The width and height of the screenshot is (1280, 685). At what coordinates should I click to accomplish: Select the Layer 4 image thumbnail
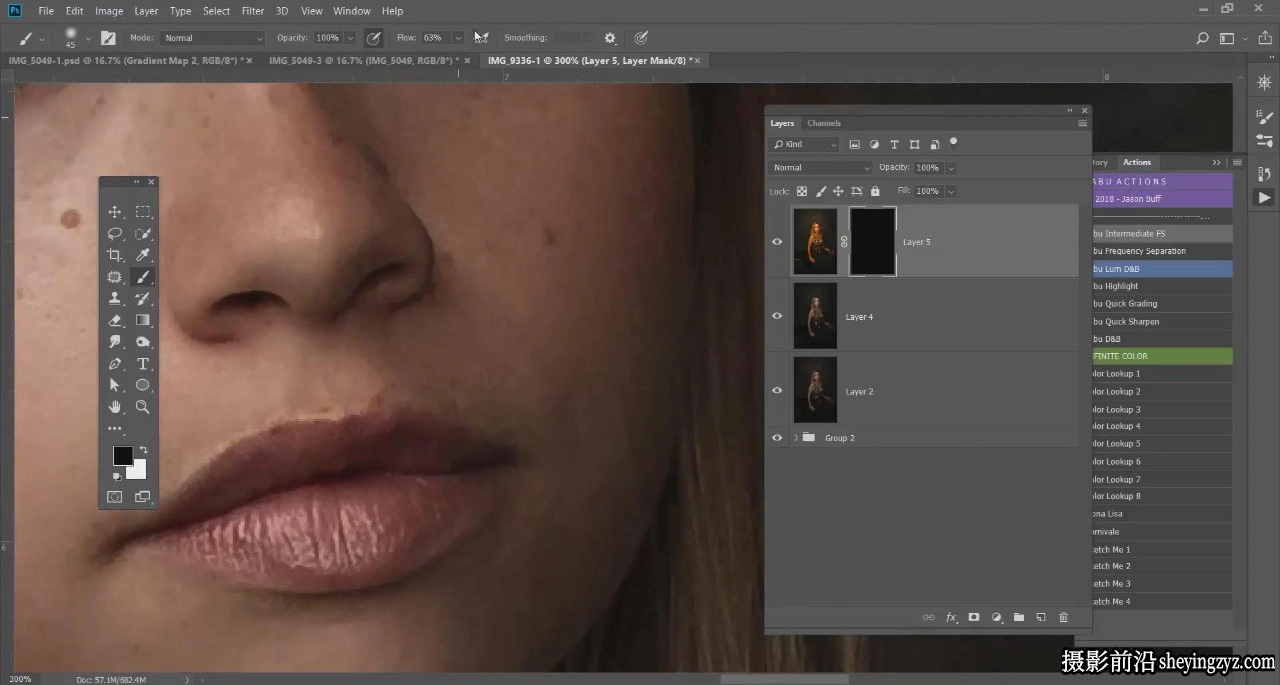(815, 316)
